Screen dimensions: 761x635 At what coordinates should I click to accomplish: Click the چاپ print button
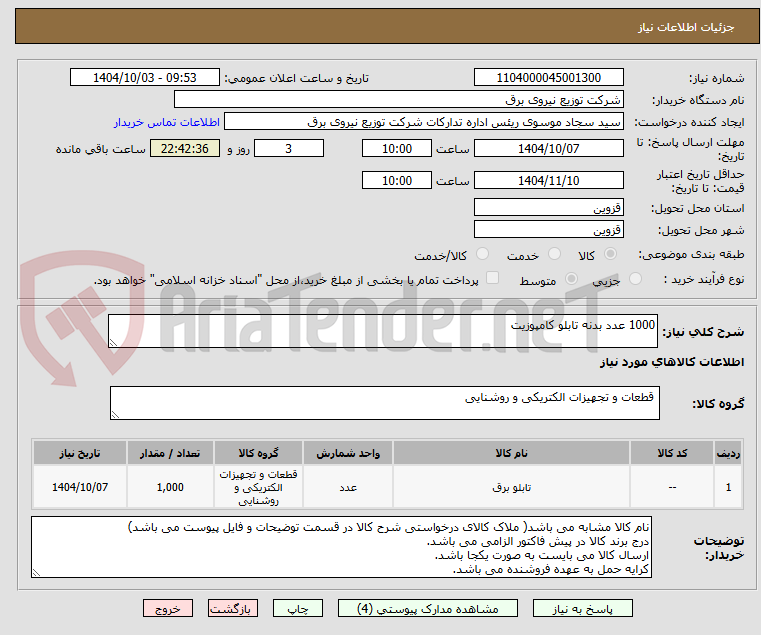tap(298, 608)
